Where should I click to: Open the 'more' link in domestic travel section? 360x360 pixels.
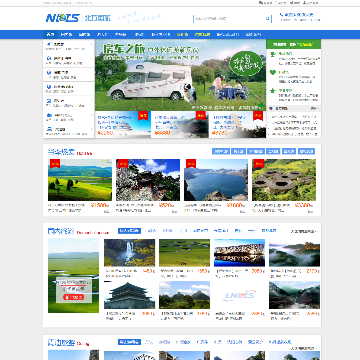[x=303, y=231]
